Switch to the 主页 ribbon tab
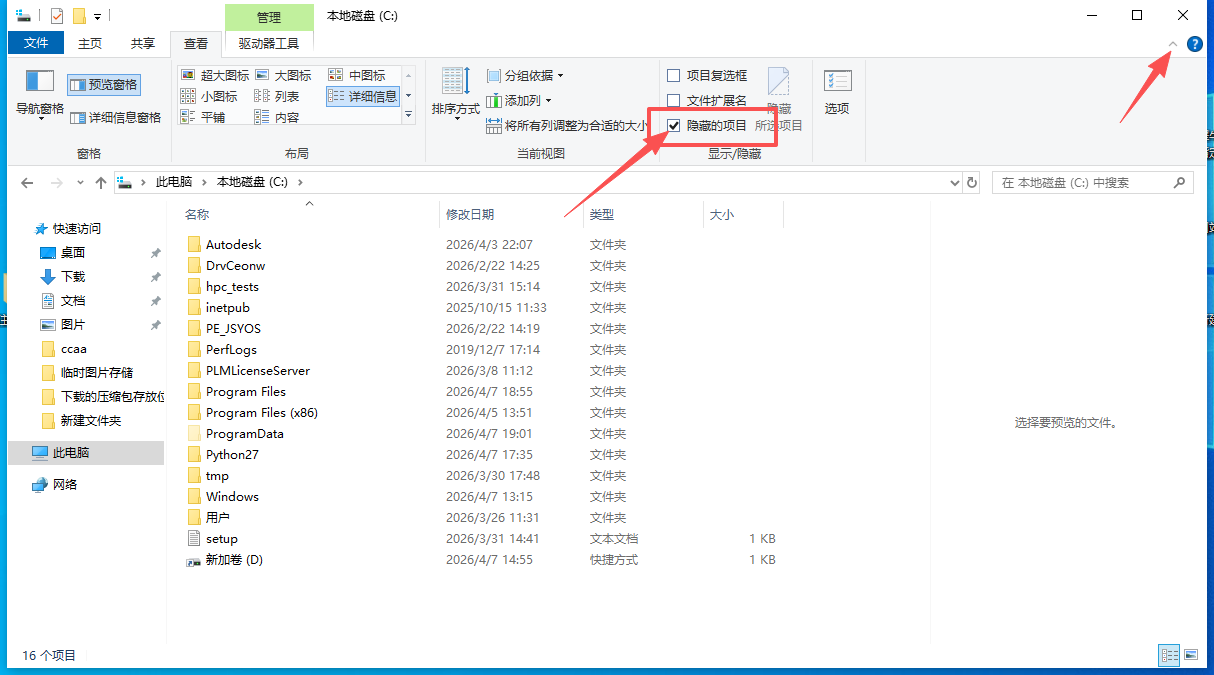 point(89,43)
